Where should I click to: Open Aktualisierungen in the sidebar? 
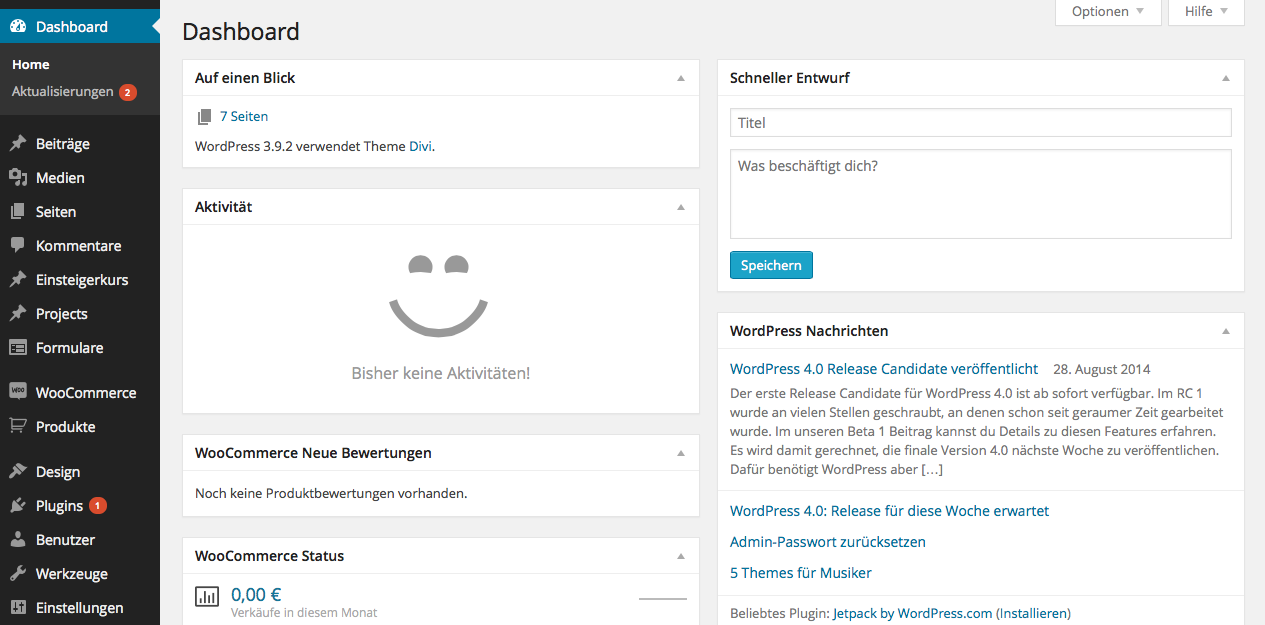point(63,92)
